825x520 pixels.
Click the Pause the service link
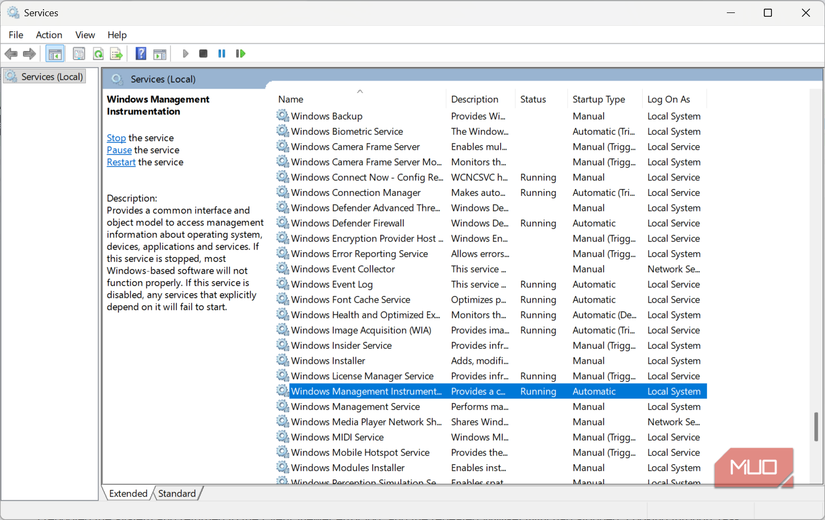(119, 150)
